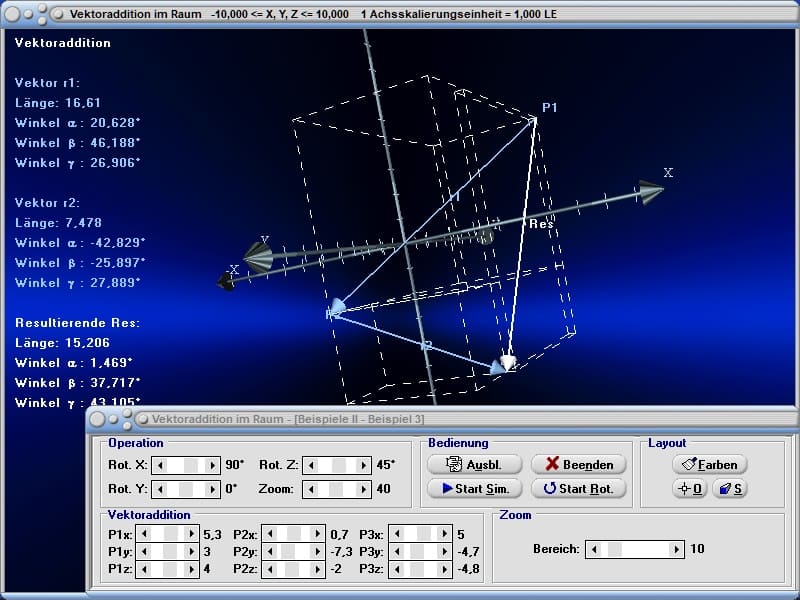The height and width of the screenshot is (600, 800).
Task: Increase Zoom in Operation with right arrow
Action: [x=363, y=489]
